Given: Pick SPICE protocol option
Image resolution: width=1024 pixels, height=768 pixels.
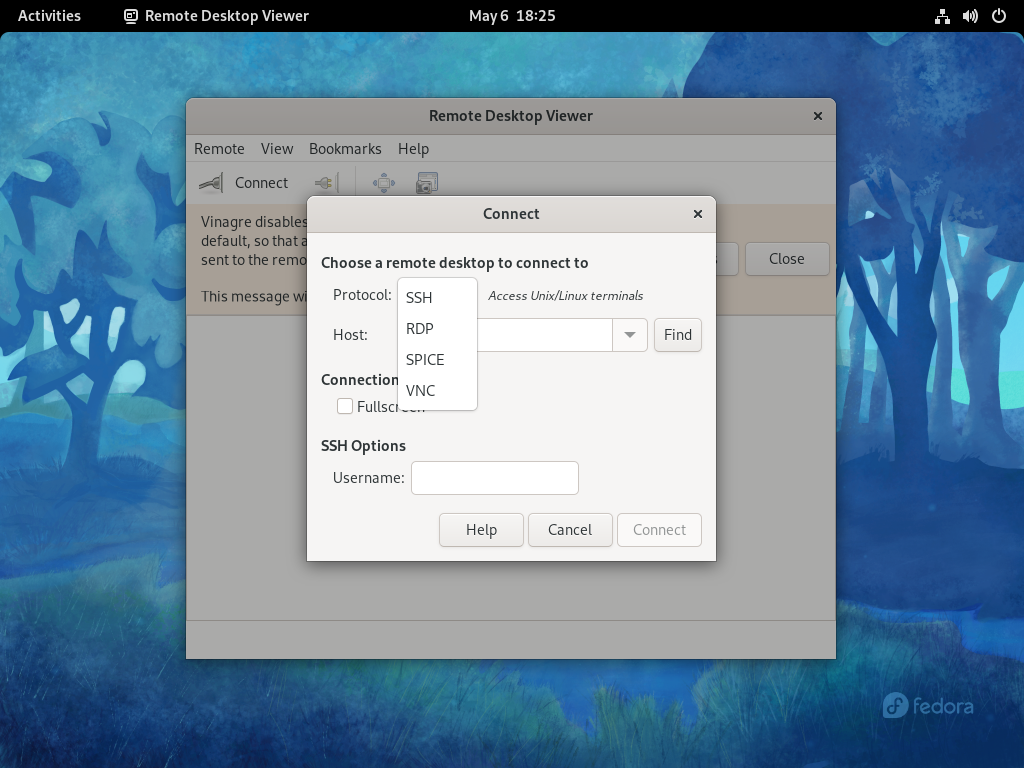Looking at the screenshot, I should [437, 360].
